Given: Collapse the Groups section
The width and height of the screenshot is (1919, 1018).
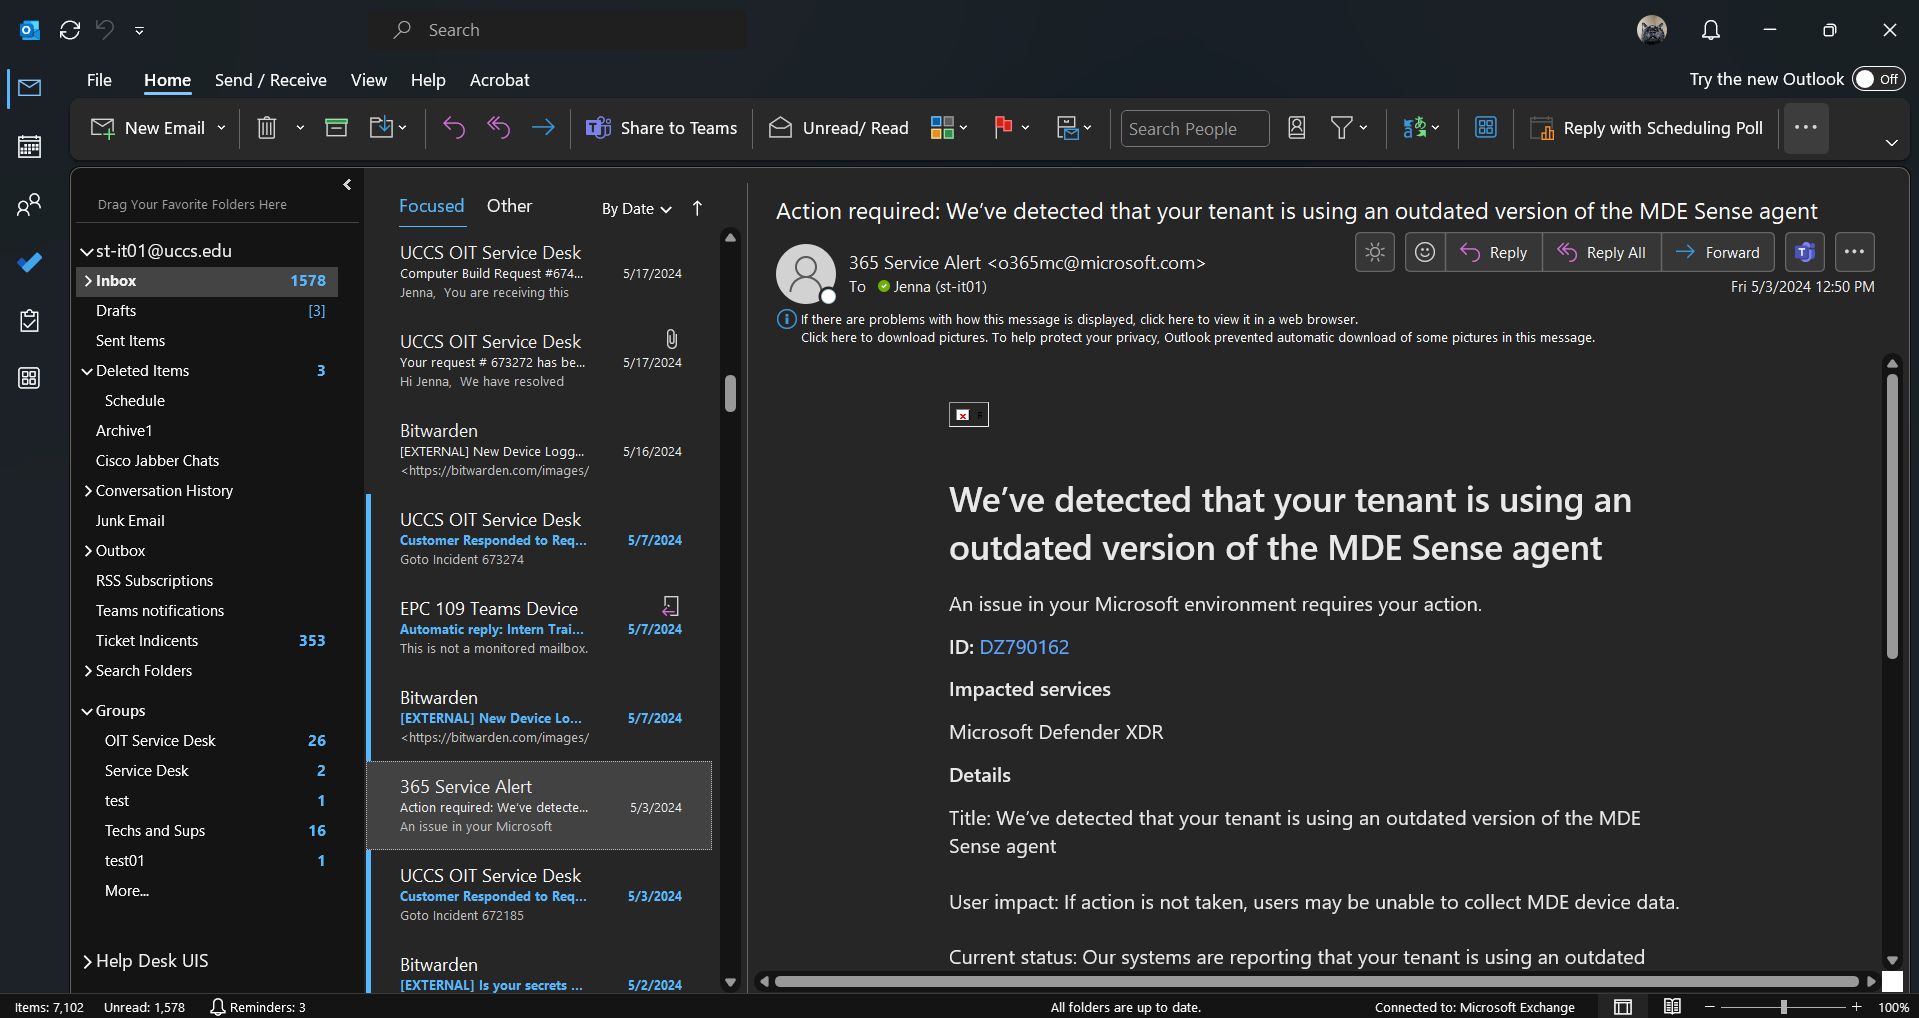Looking at the screenshot, I should (x=87, y=711).
